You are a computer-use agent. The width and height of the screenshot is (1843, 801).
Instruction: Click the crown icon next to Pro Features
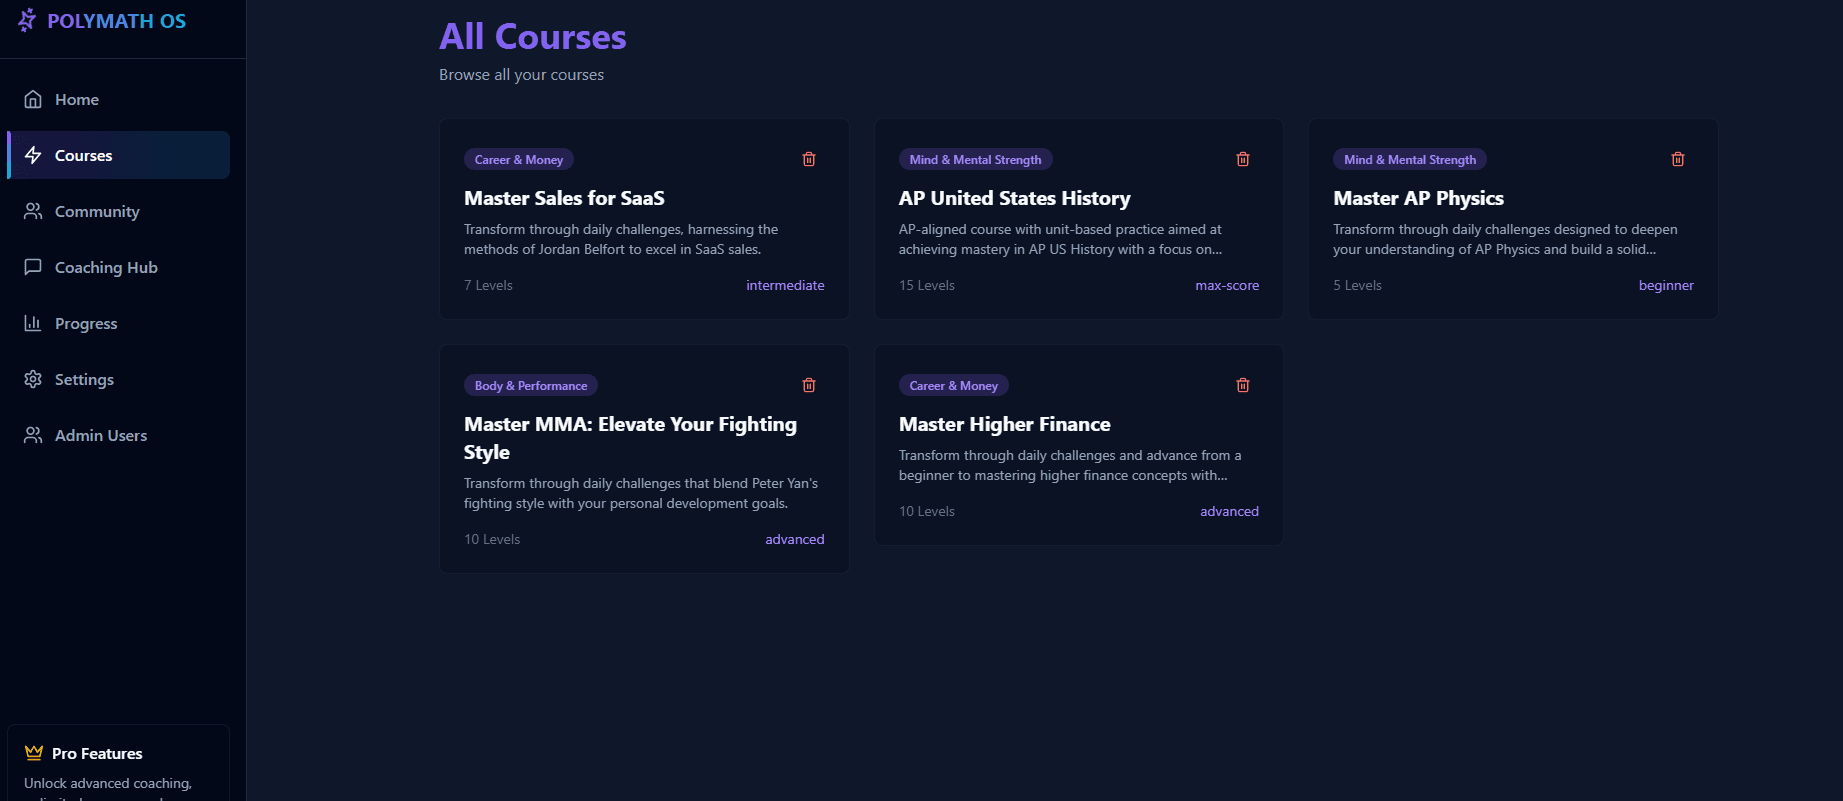tap(33, 753)
